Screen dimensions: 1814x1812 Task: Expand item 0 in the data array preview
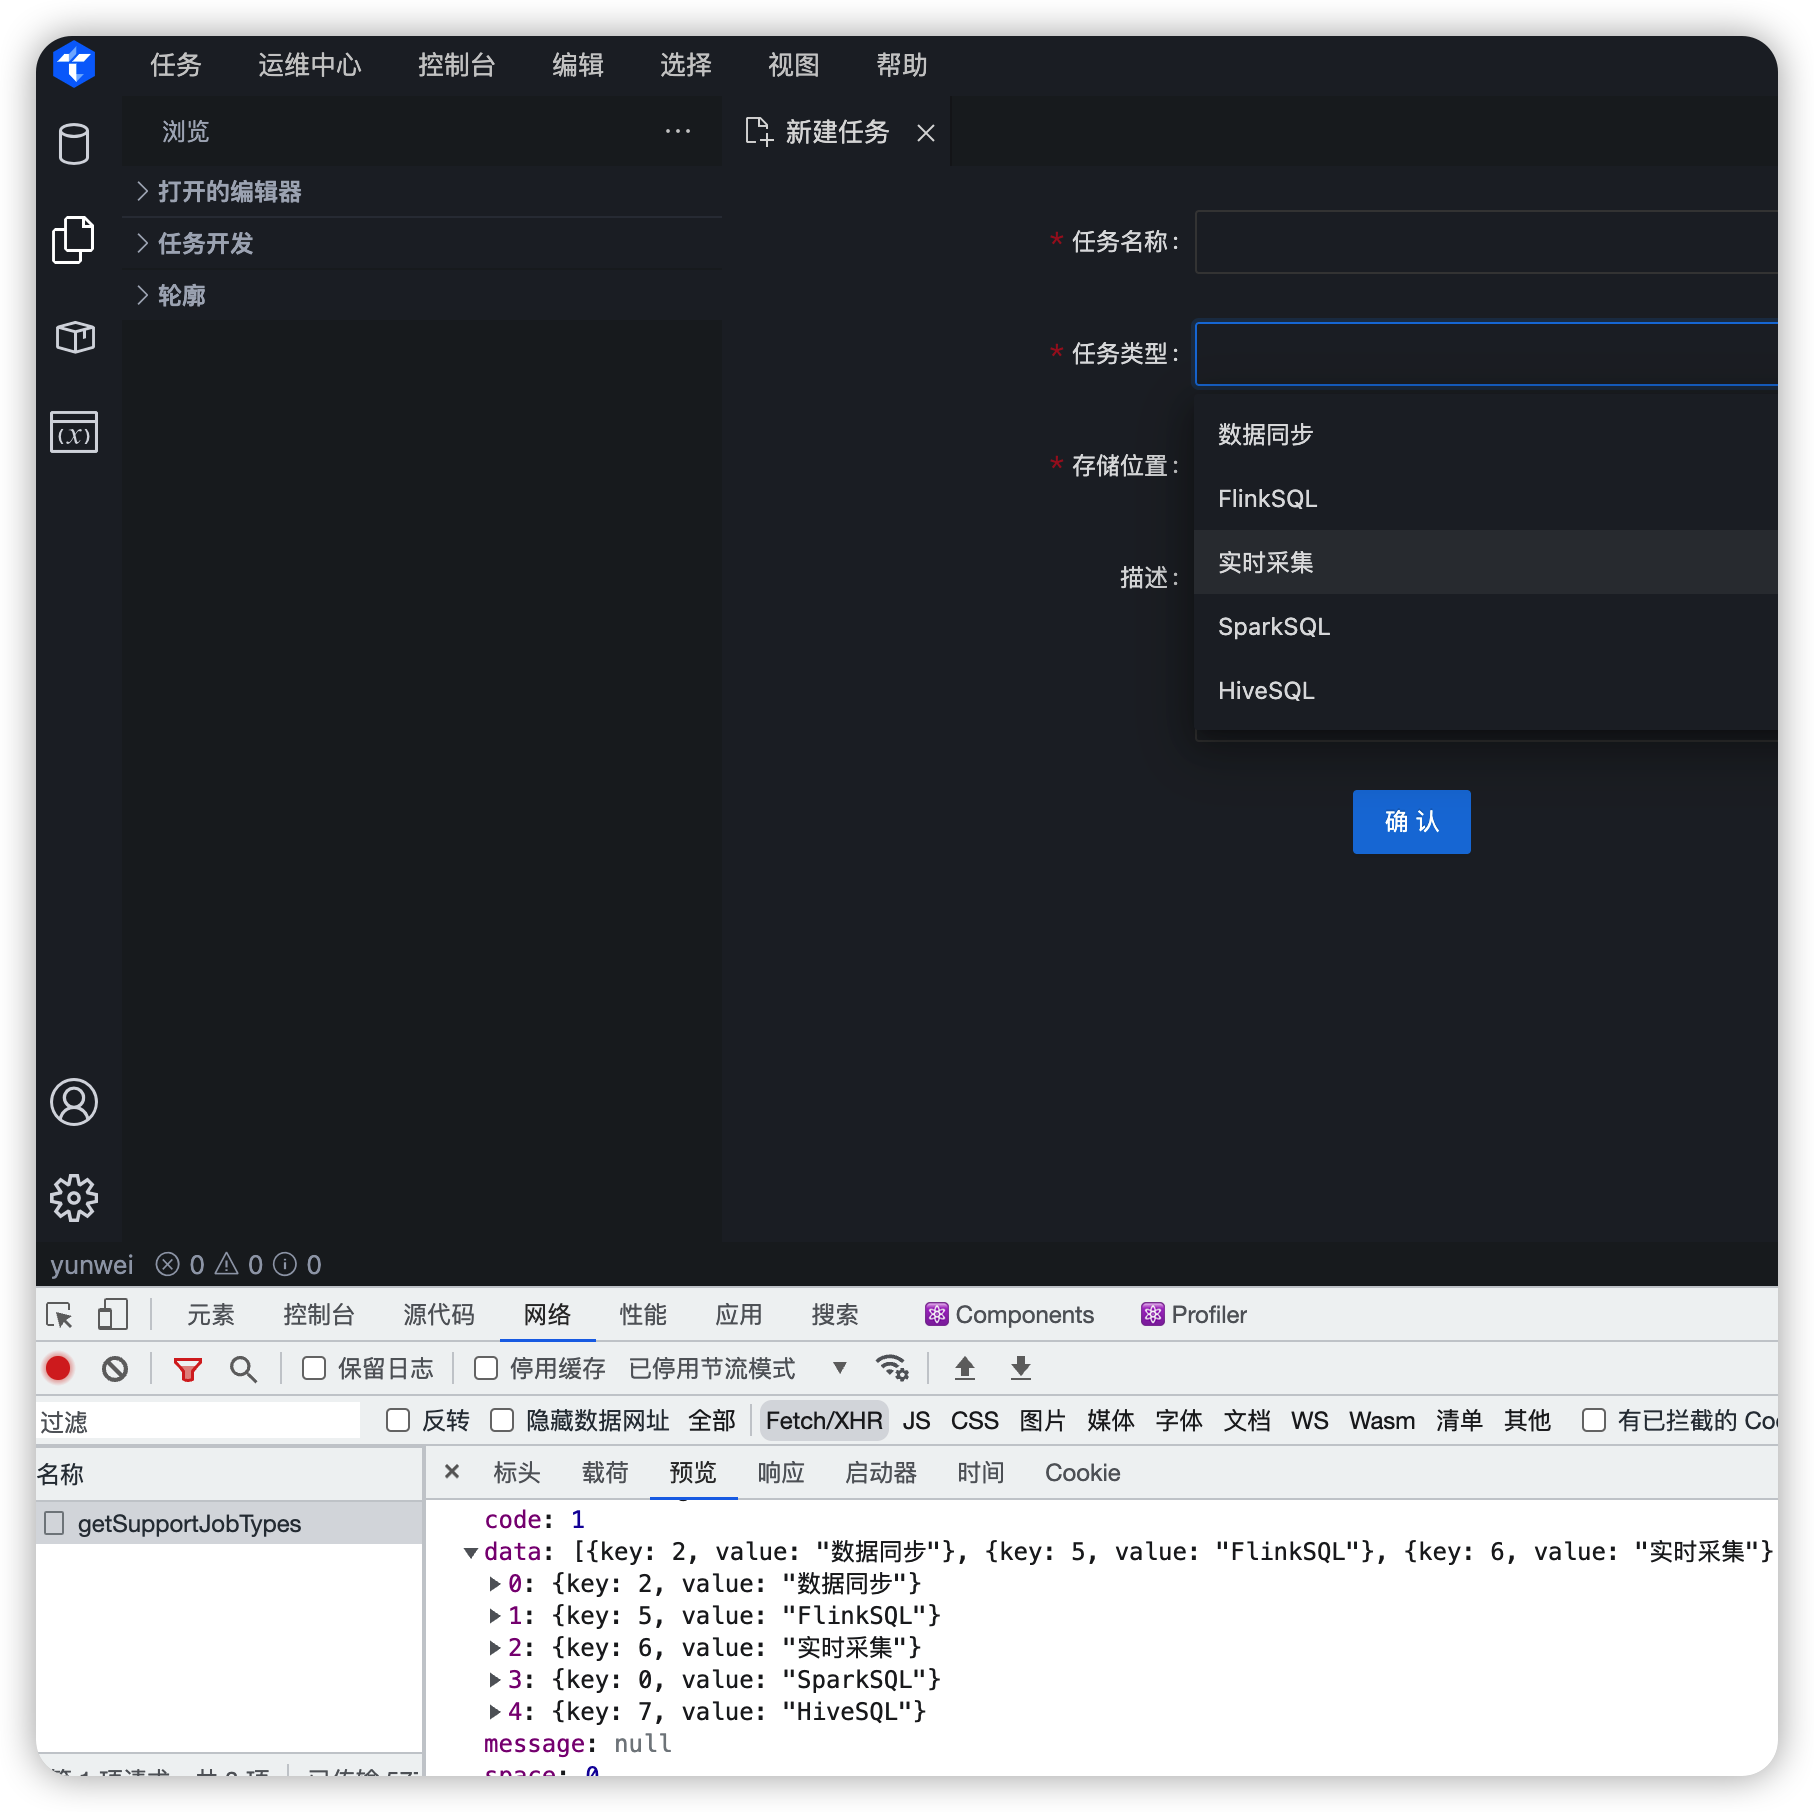[496, 1583]
